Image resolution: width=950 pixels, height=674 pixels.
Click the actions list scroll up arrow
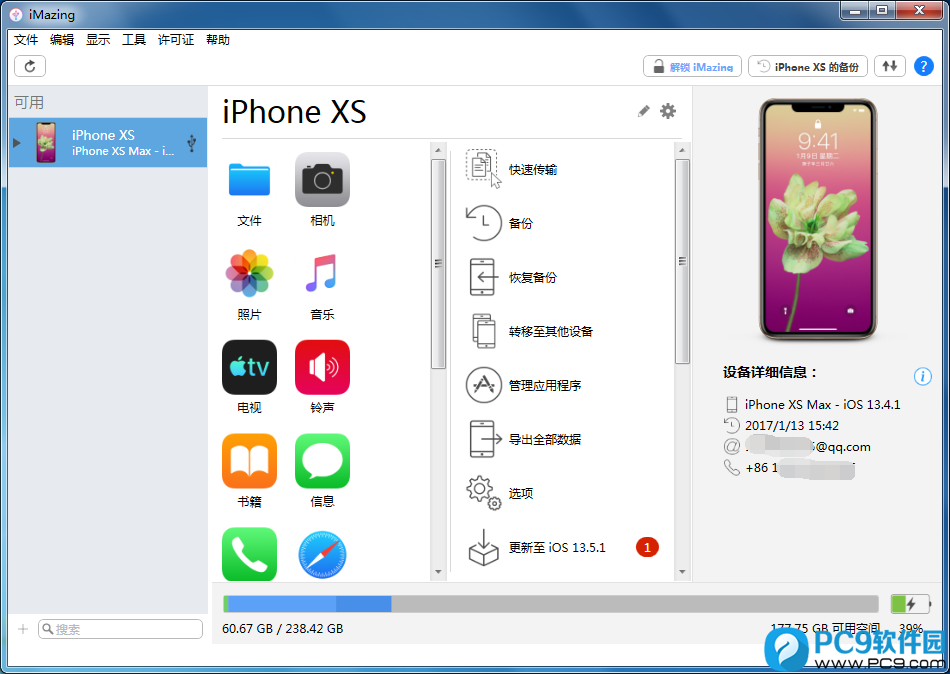coord(682,150)
